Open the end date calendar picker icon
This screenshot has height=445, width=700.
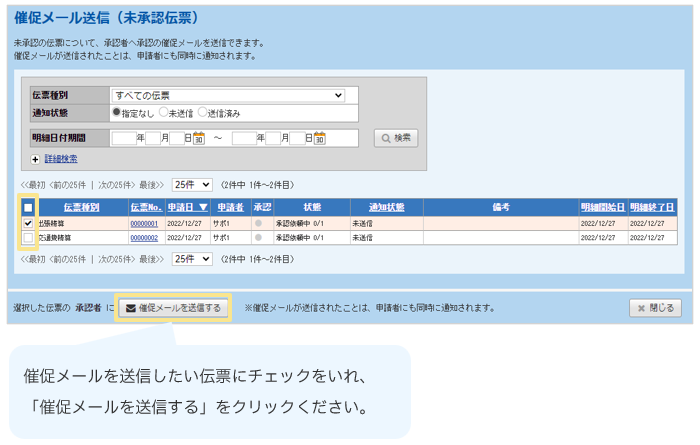click(x=320, y=138)
